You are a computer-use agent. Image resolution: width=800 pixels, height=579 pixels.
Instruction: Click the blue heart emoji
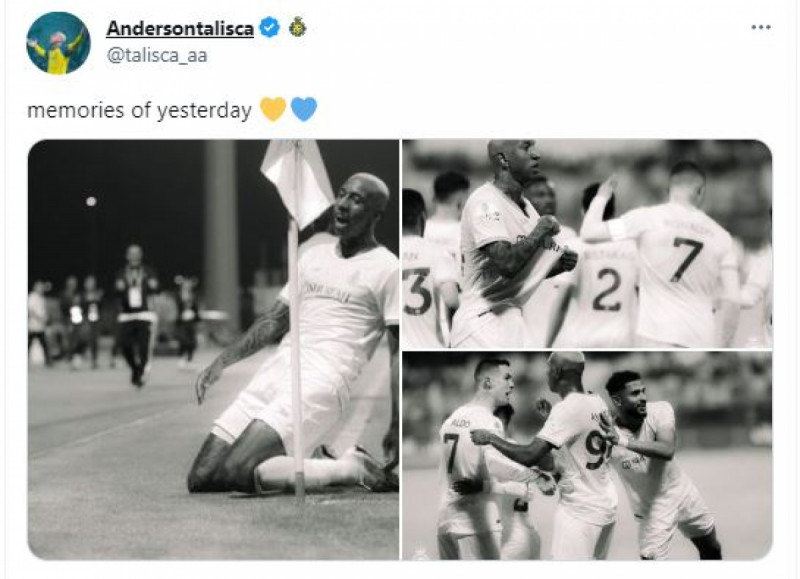(x=304, y=110)
